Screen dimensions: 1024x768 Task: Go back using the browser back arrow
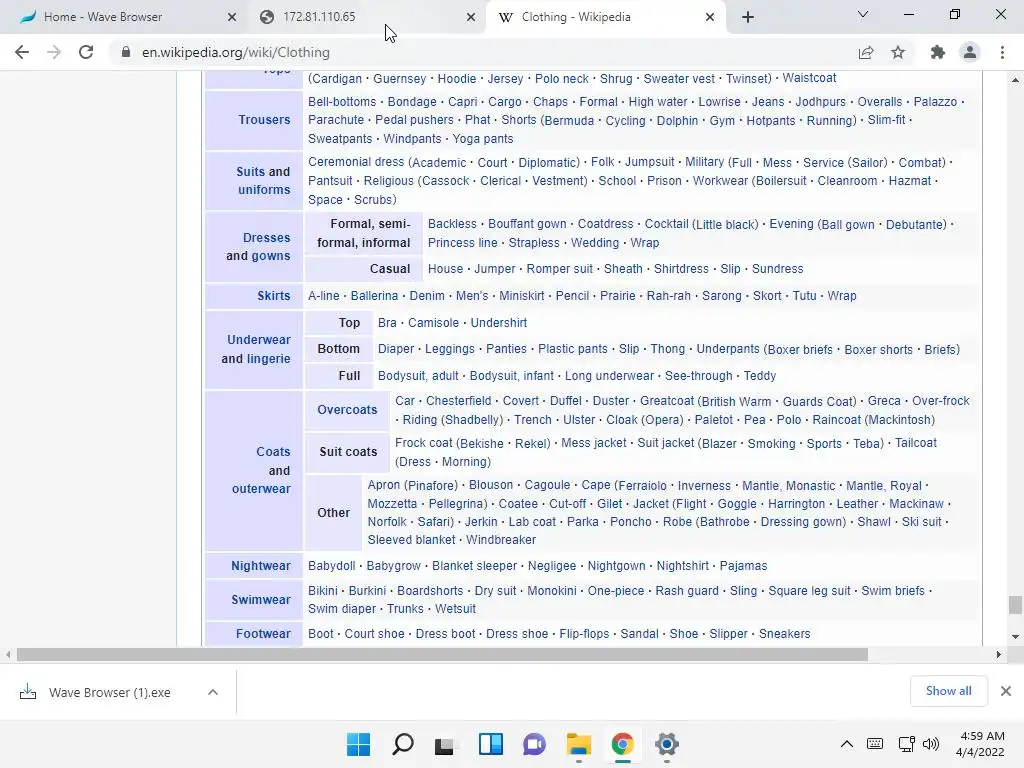(22, 52)
